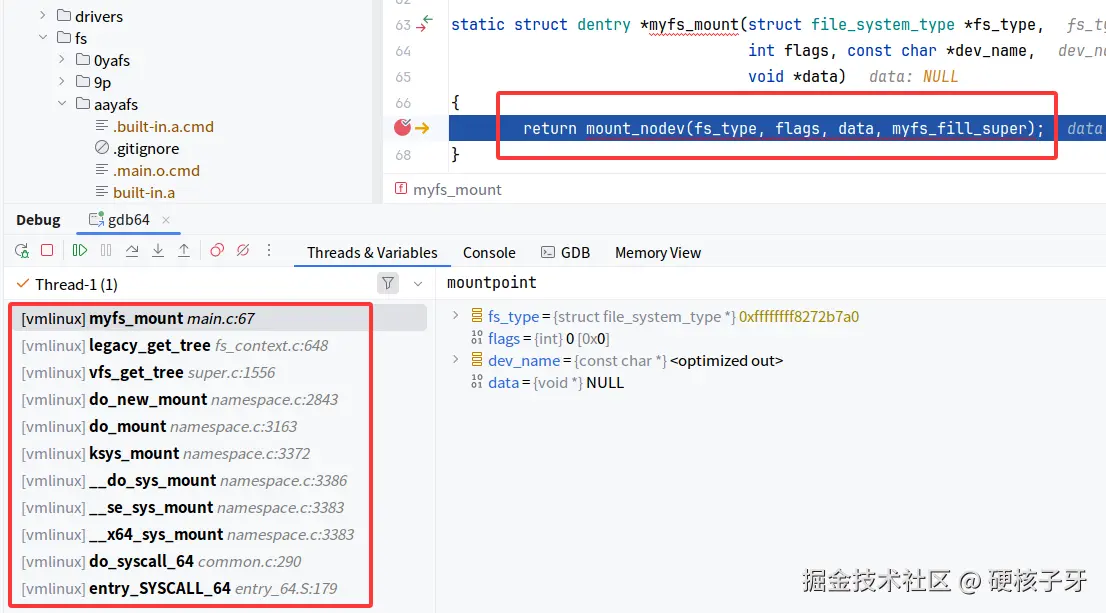Select the drivers folder

(99, 16)
